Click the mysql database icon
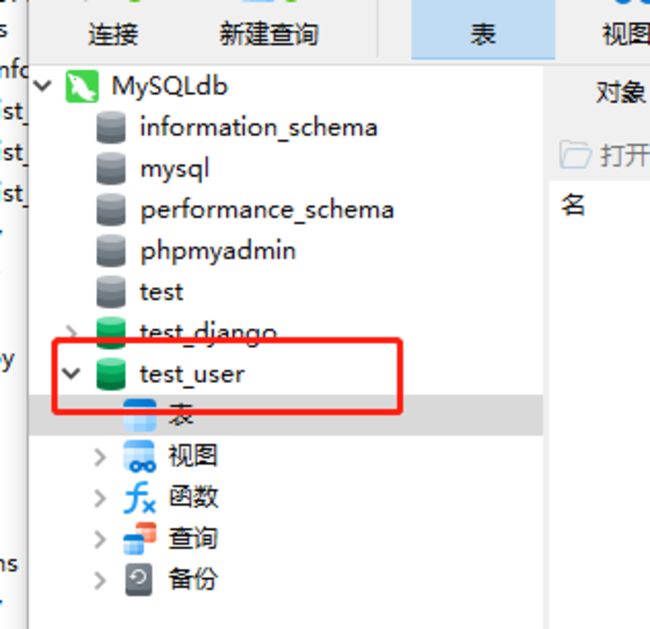 pos(111,169)
